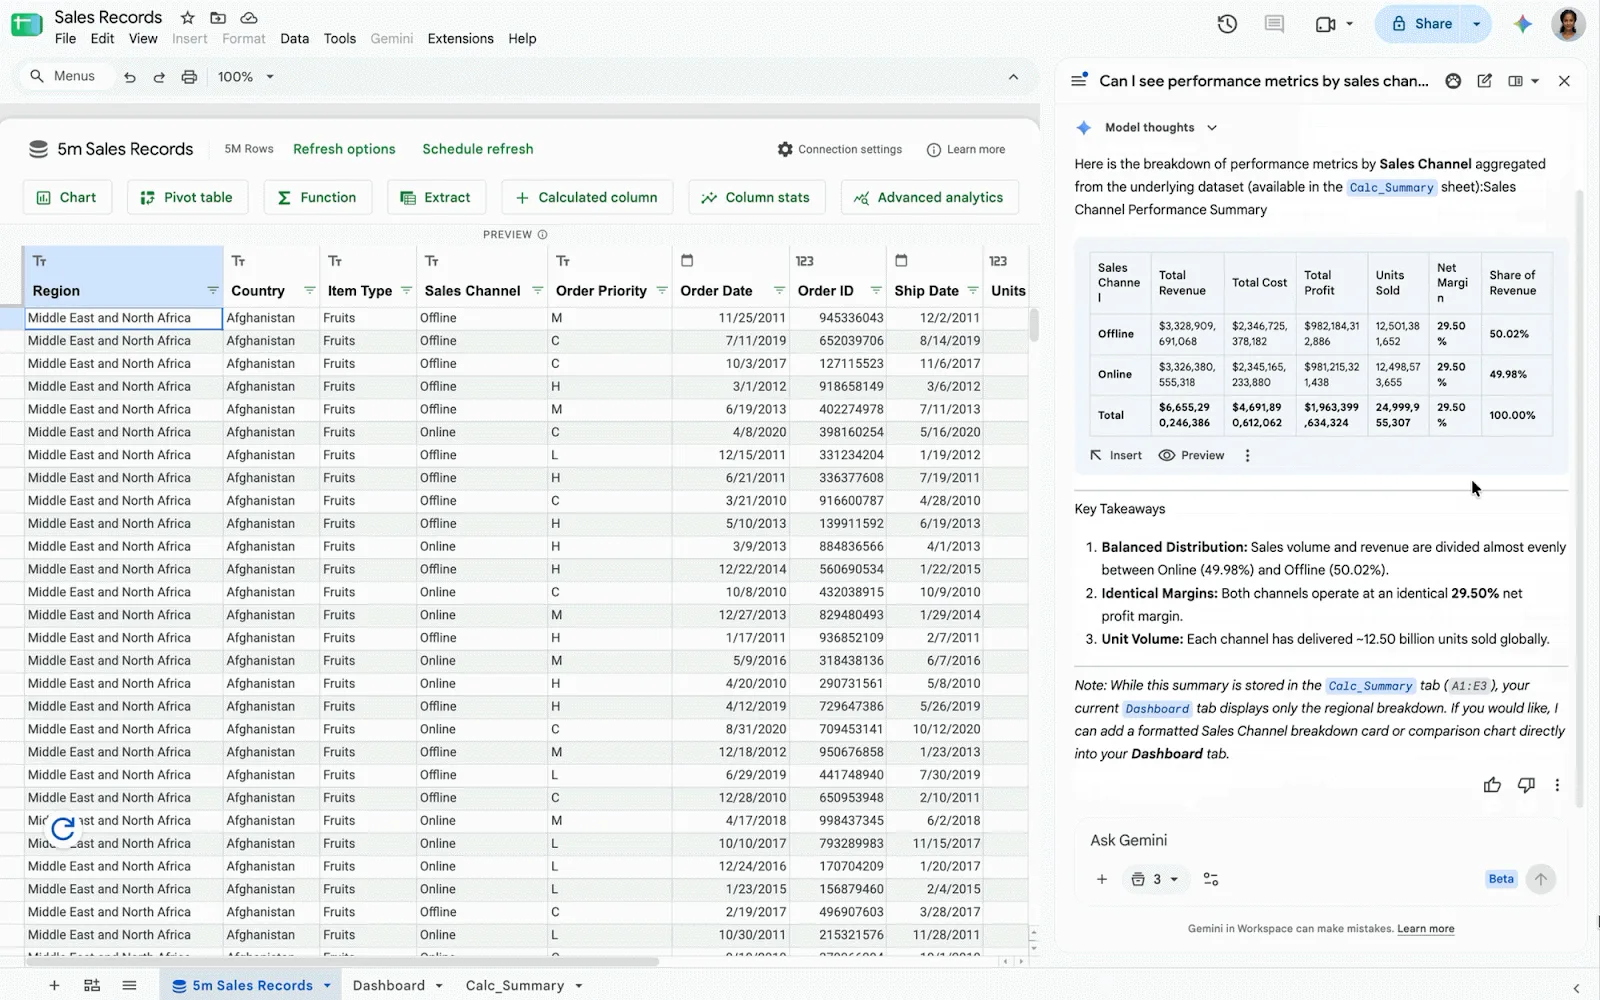Image resolution: width=1600 pixels, height=1000 pixels.
Task: Give thumbs up to Gemini response
Action: 1492,785
